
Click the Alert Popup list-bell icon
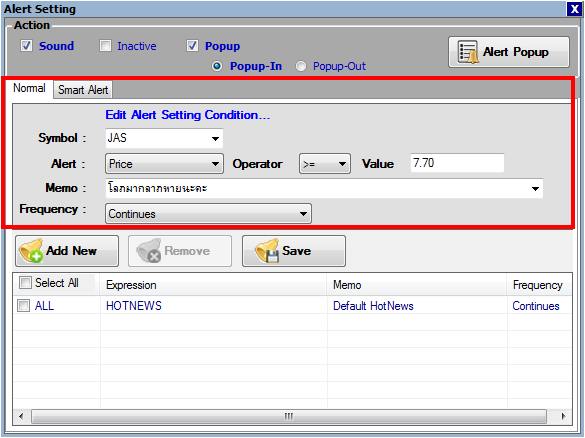click(x=468, y=52)
